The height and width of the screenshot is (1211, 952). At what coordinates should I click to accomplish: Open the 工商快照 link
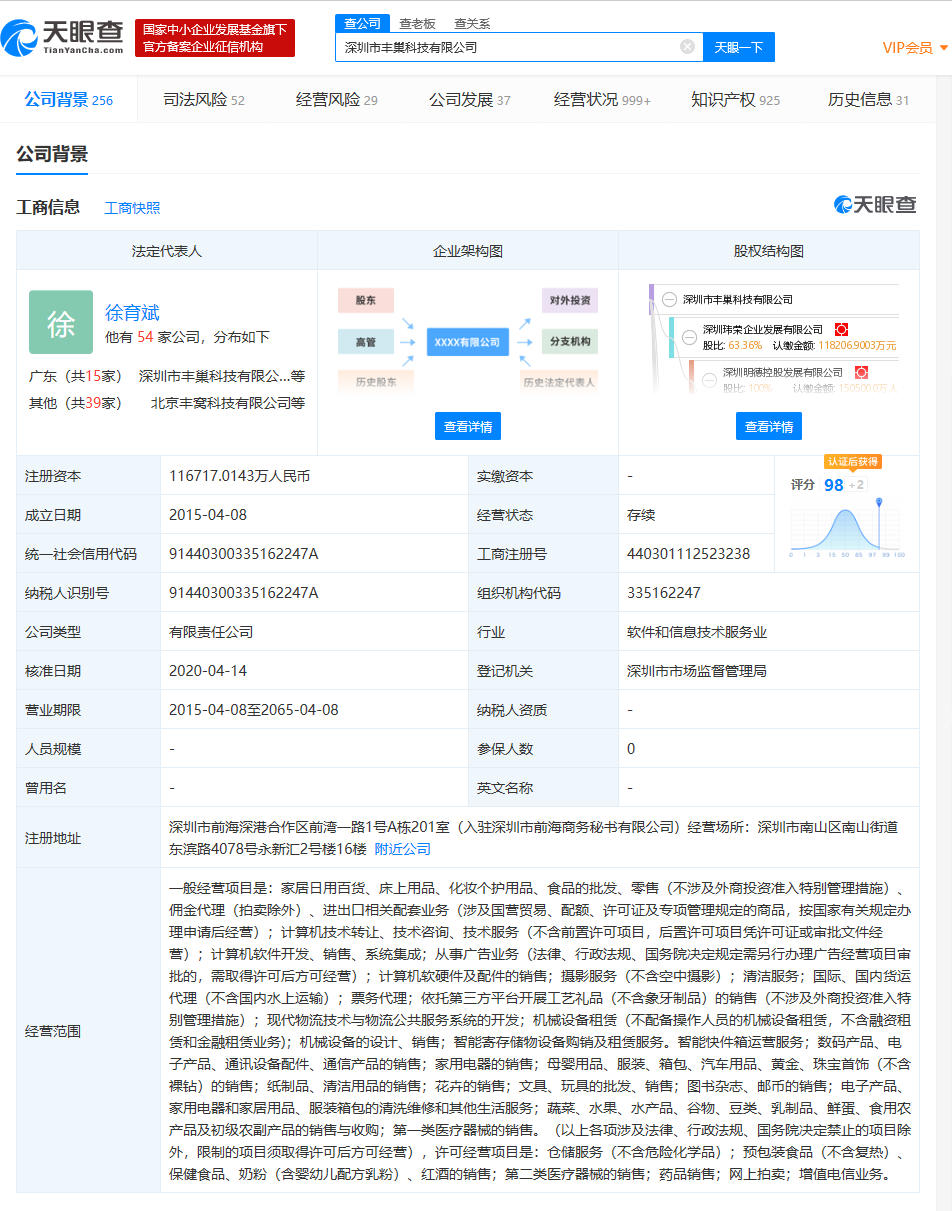tap(132, 208)
